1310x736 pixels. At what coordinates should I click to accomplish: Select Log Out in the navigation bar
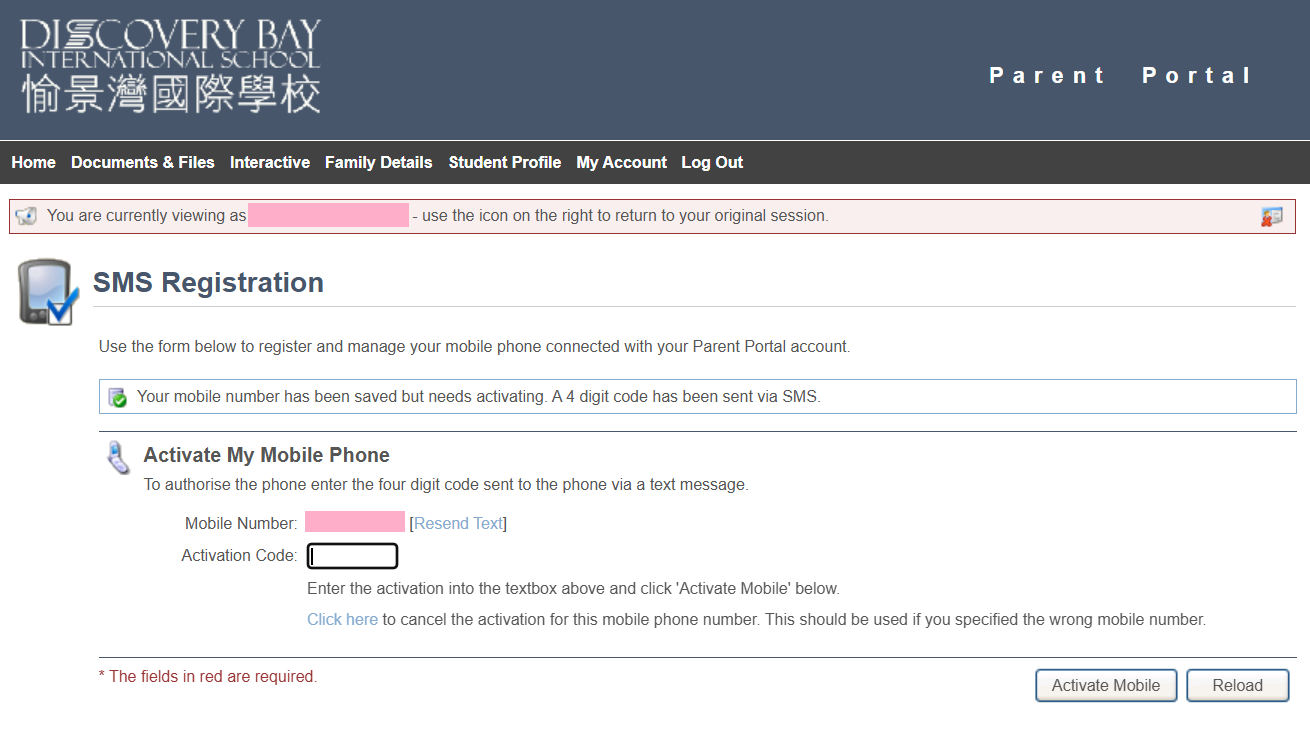[712, 162]
